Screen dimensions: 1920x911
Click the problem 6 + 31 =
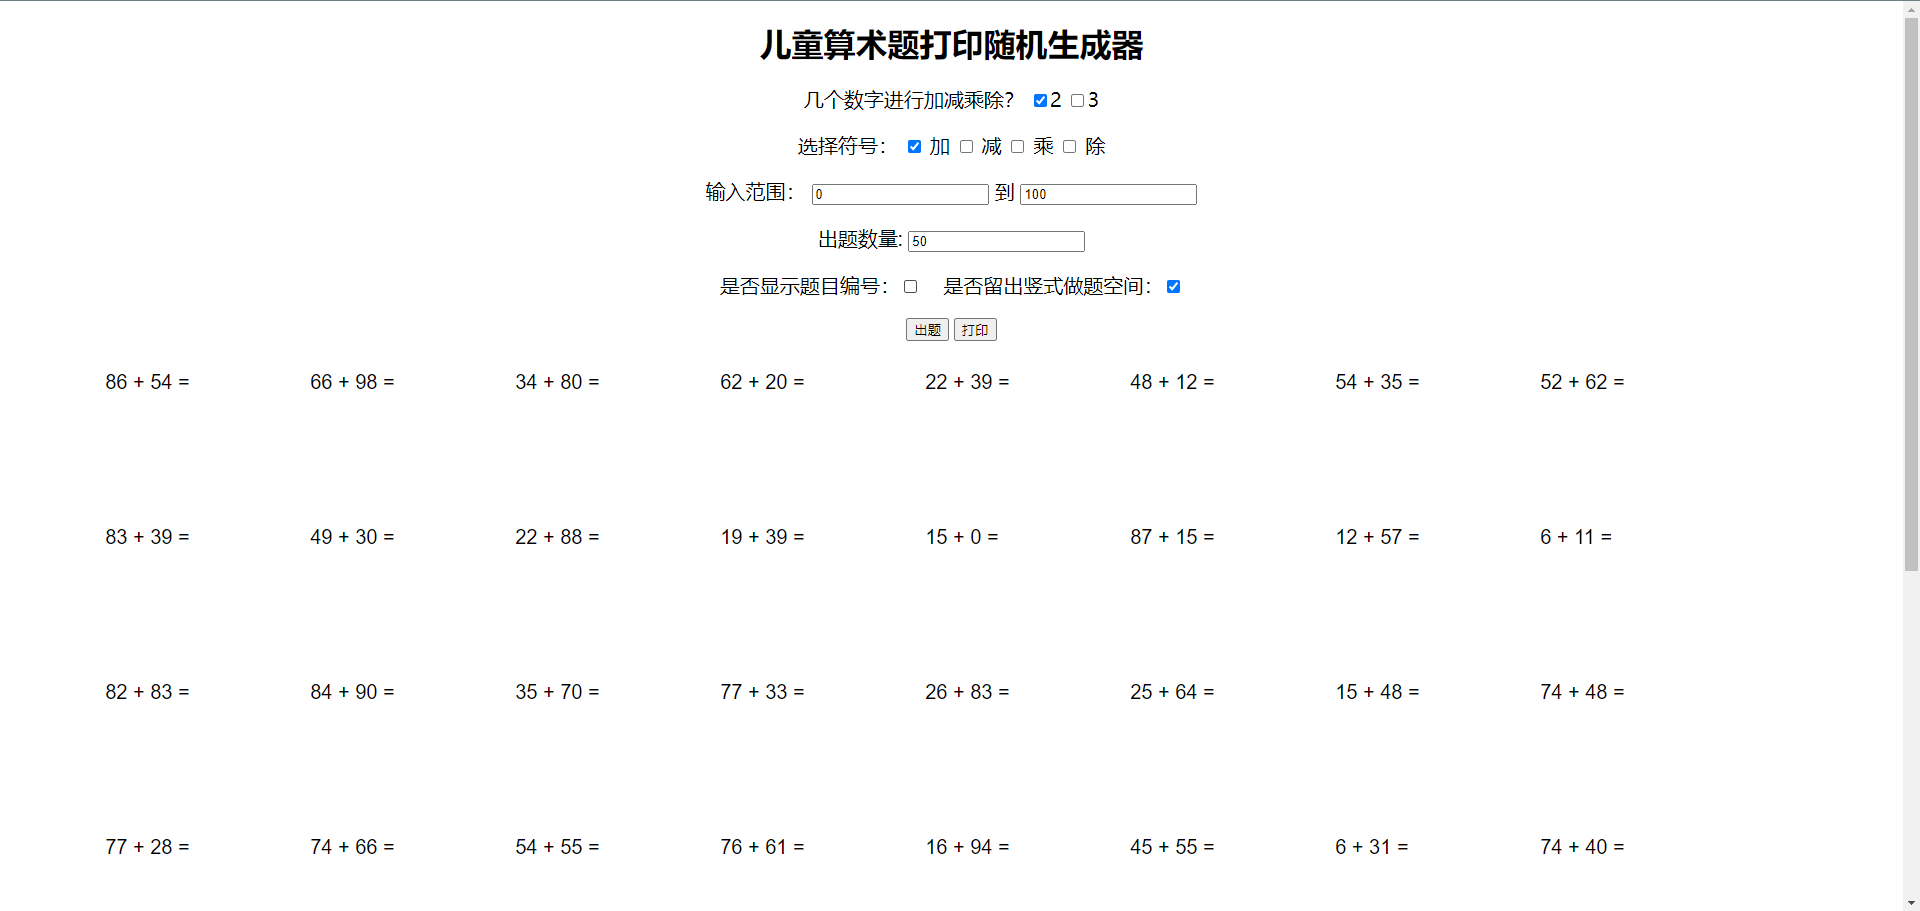coord(1371,847)
